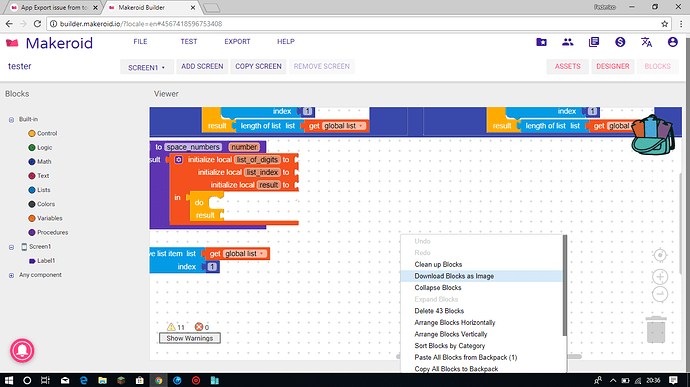Open 'global list' dropdown on lower get block
690x387 pixels.
(262, 254)
